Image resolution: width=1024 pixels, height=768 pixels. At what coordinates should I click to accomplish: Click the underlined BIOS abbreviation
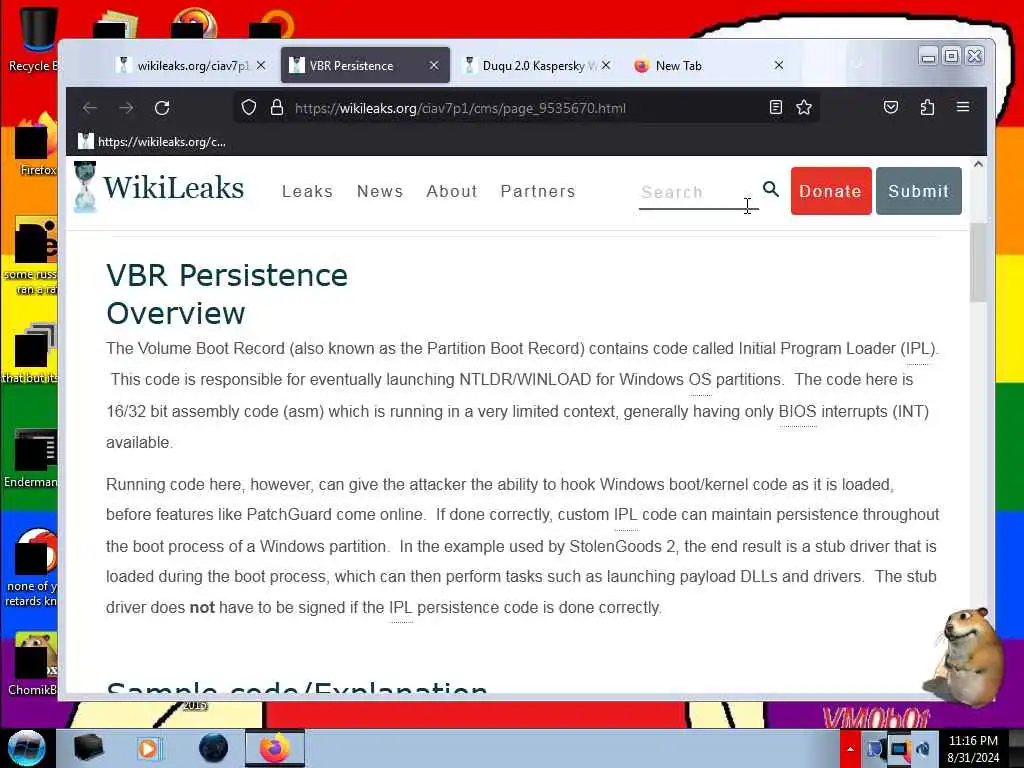797,411
